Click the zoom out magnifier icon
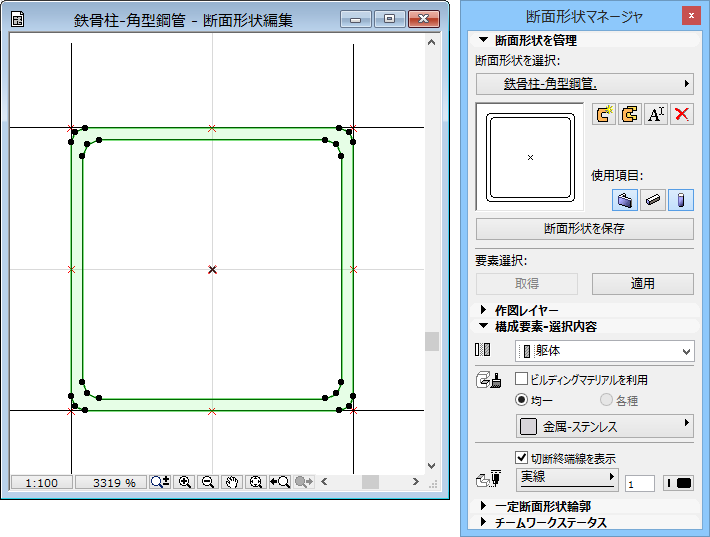This screenshot has width=710, height=537. [x=208, y=482]
